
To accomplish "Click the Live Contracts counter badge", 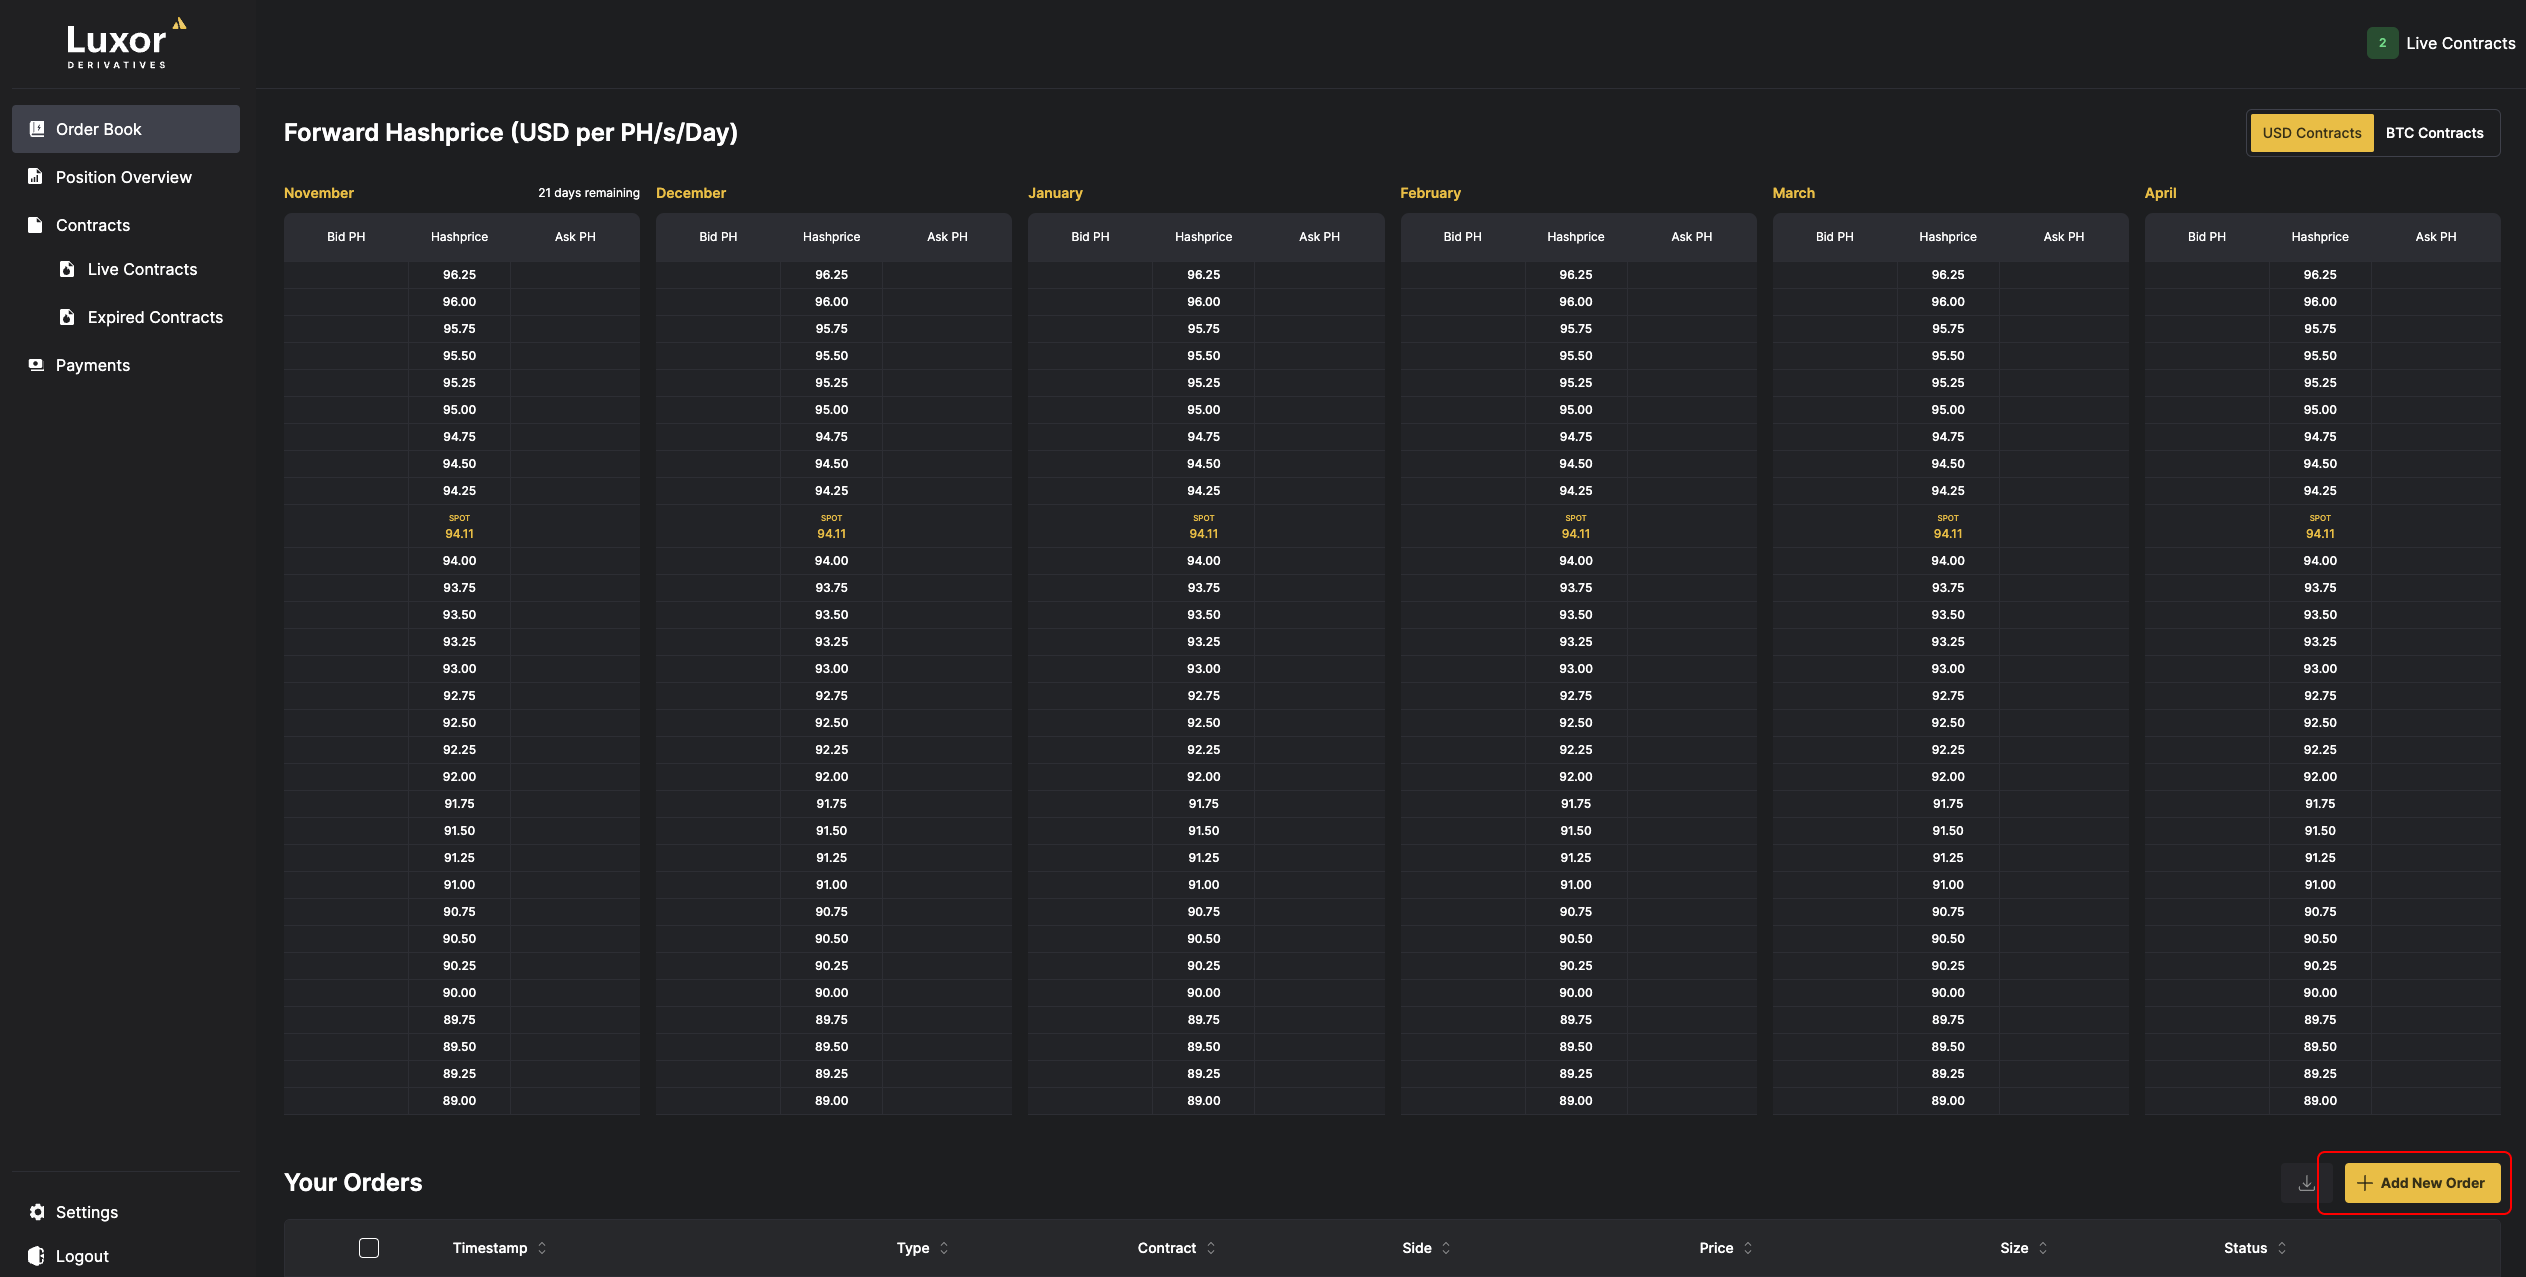I will pyautogui.click(x=2383, y=42).
